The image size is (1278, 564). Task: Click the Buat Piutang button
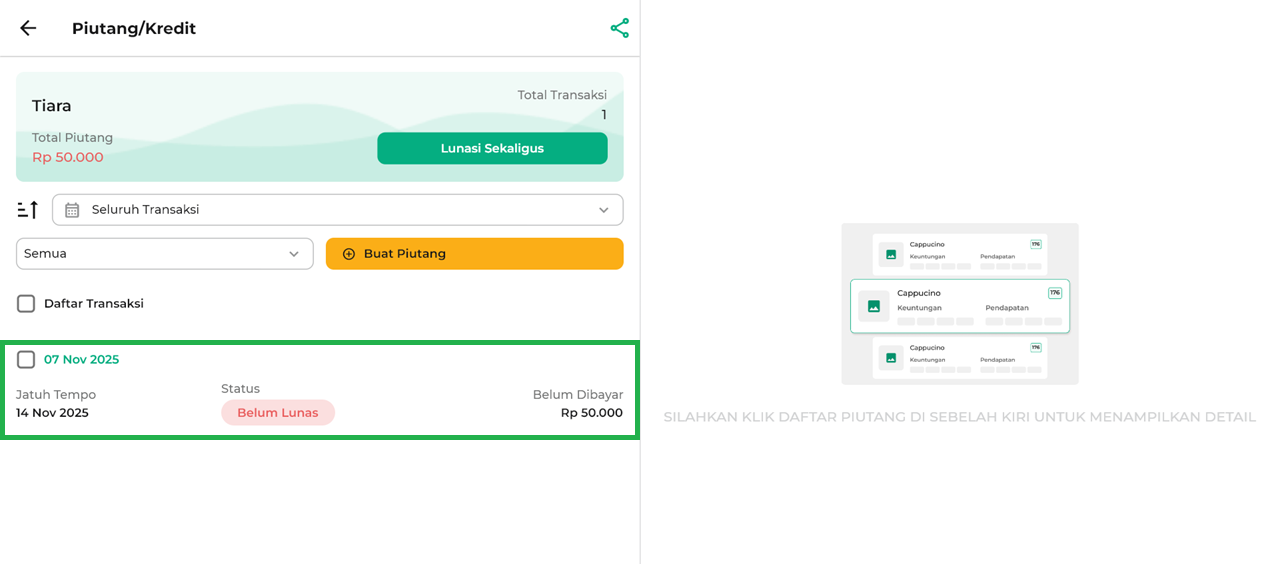click(x=474, y=254)
